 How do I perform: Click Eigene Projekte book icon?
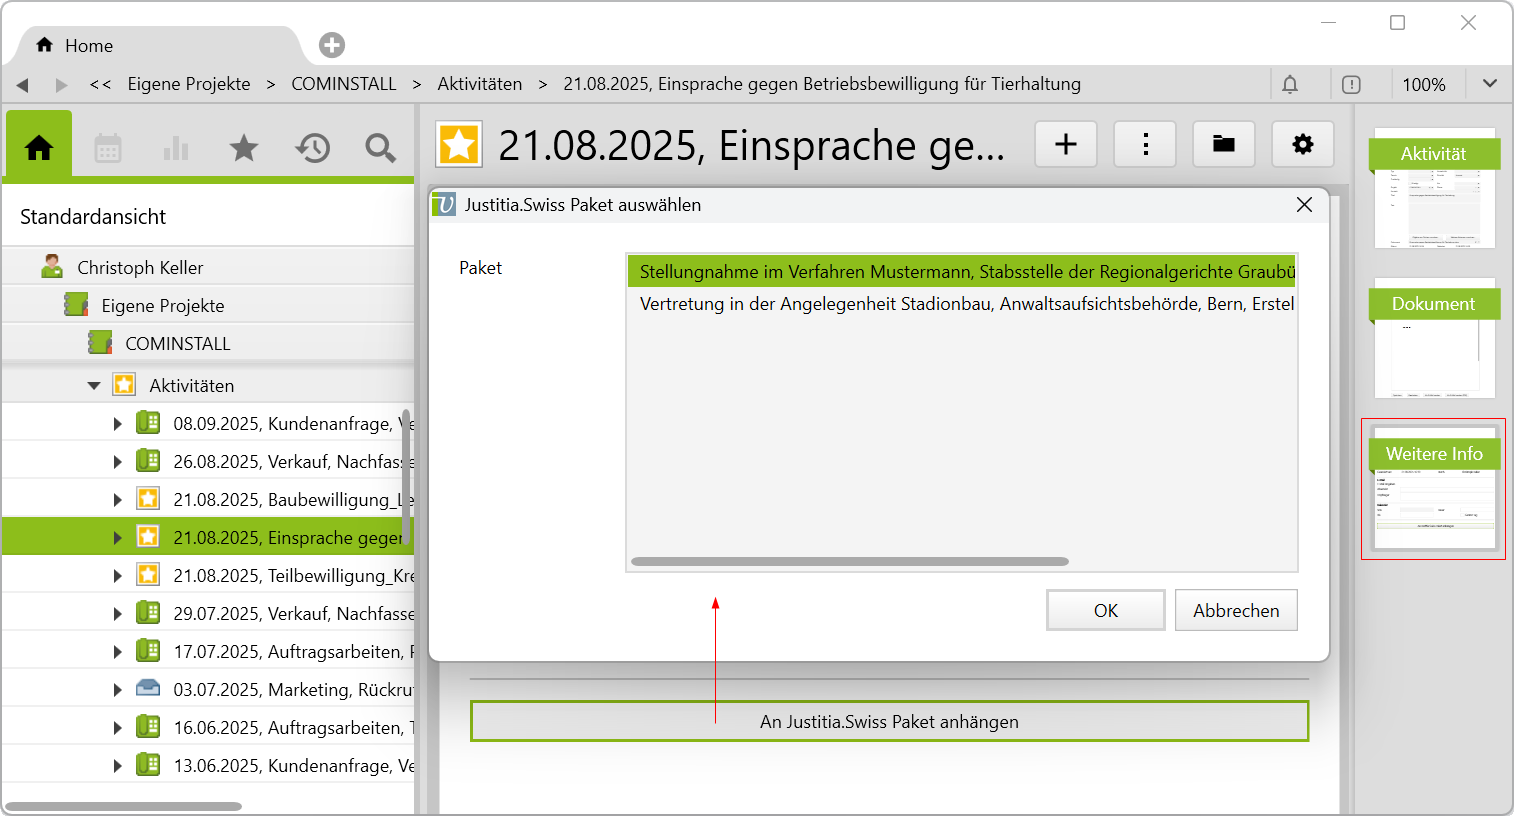[76, 305]
